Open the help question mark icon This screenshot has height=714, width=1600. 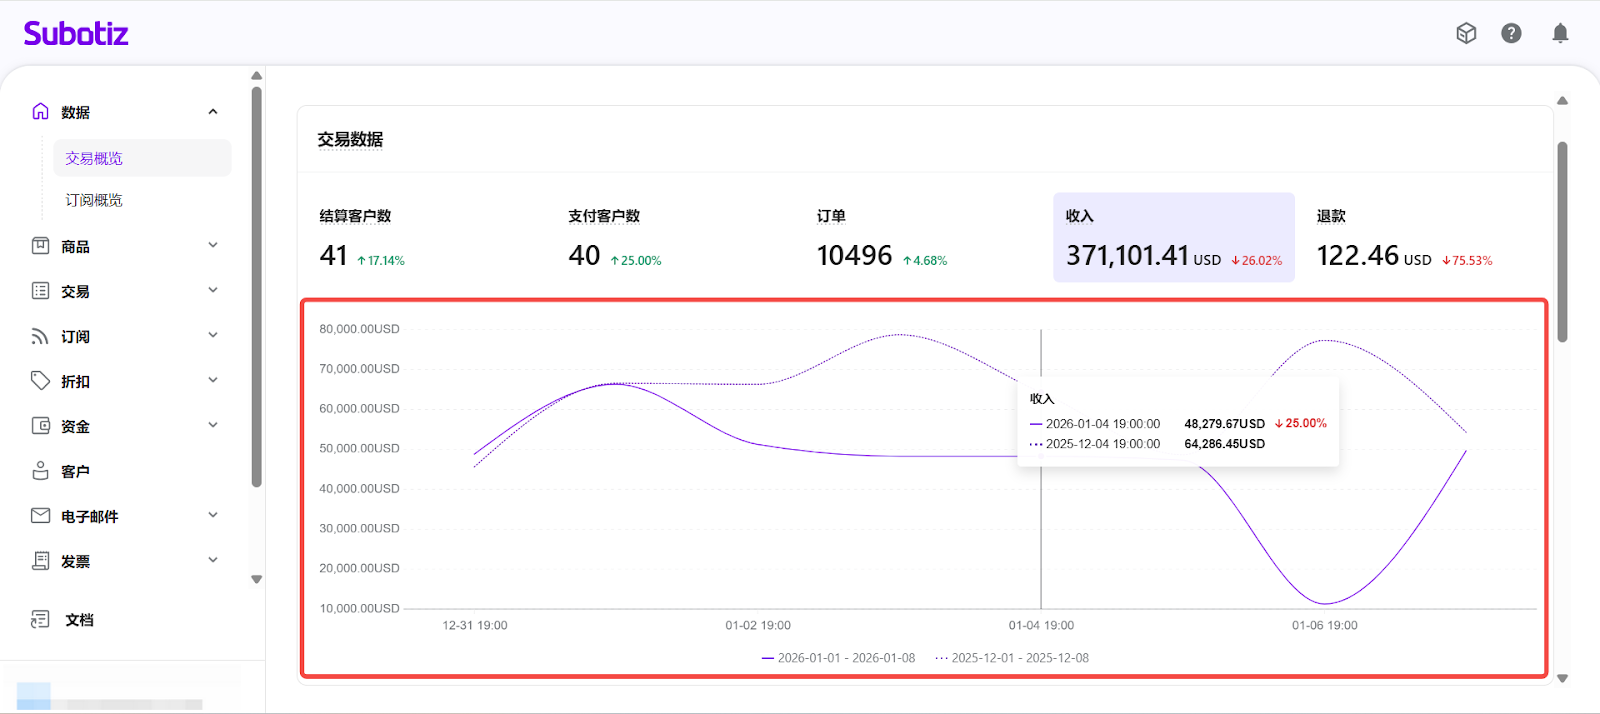1511,33
